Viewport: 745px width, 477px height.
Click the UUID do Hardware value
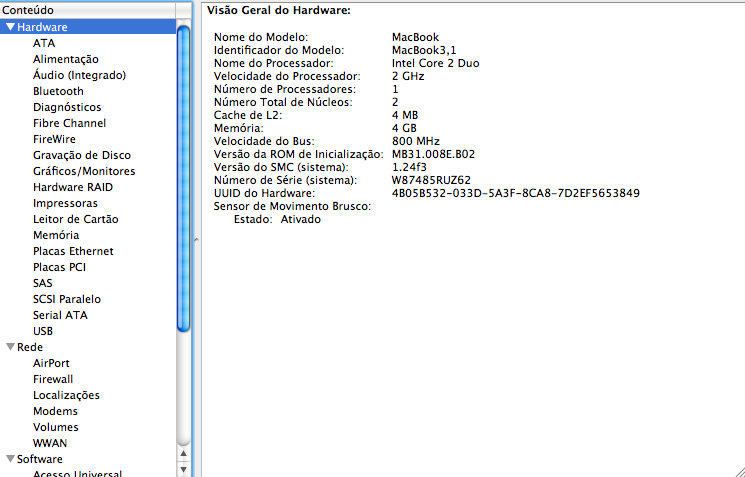[516, 193]
